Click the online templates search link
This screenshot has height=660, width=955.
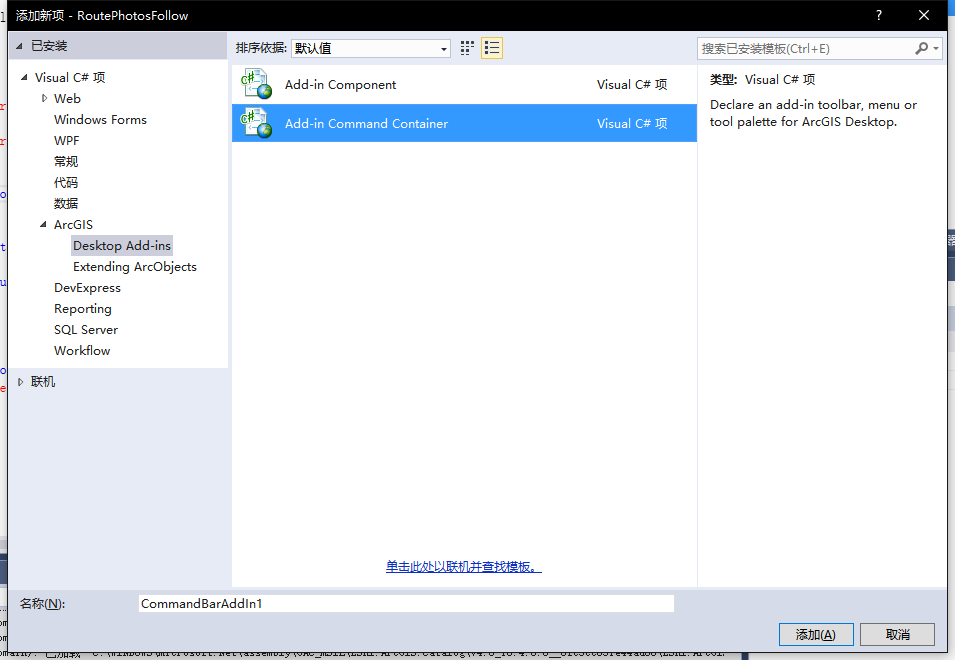463,567
